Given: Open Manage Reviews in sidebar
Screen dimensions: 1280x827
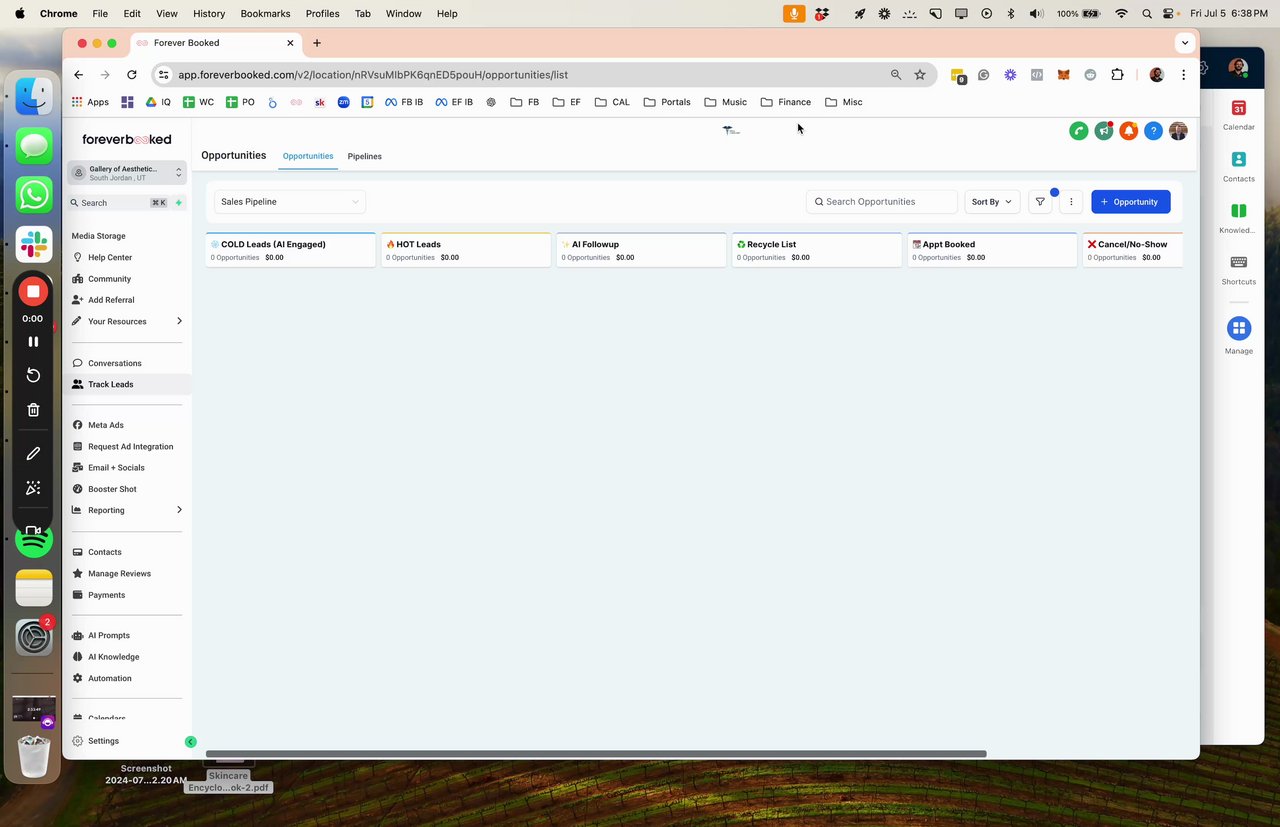Looking at the screenshot, I should [119, 574].
